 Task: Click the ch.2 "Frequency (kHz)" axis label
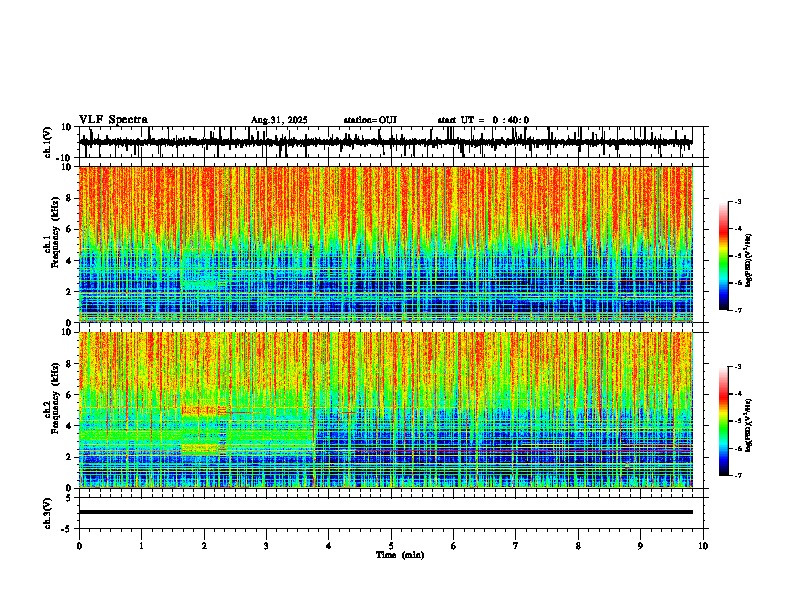[56, 398]
